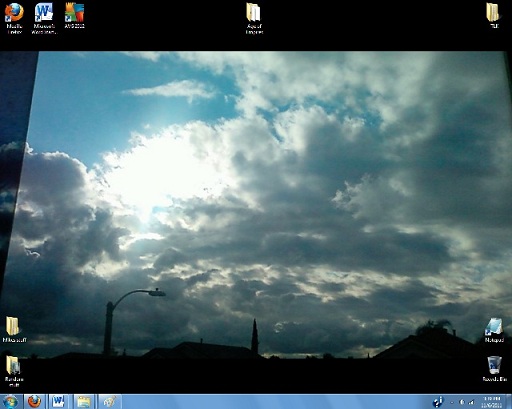Open the blue help icon in system tray

point(439,402)
